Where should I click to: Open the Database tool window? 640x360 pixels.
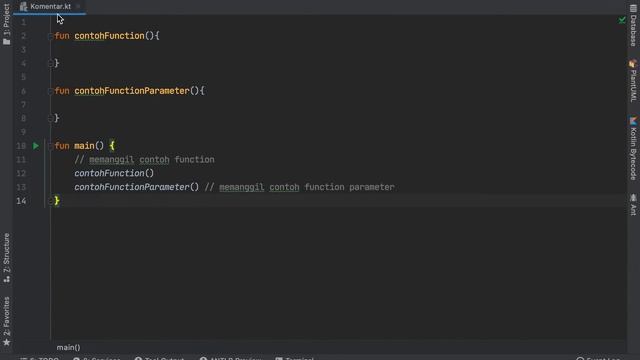pos(633,25)
